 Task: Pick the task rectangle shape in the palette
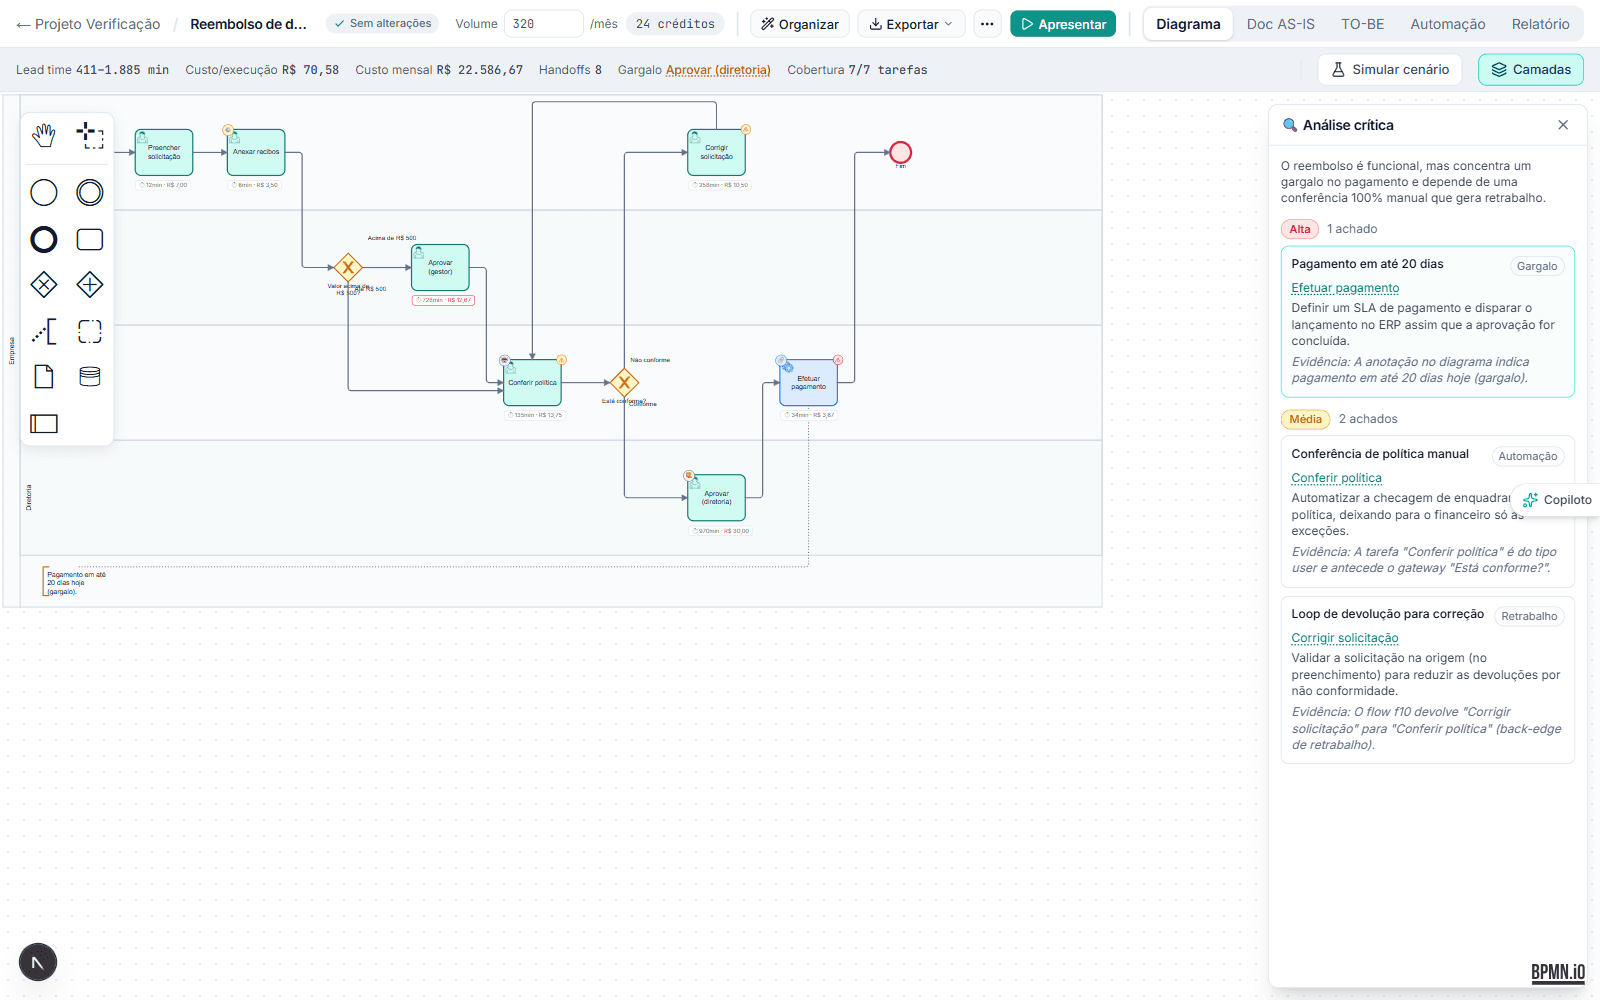90,239
